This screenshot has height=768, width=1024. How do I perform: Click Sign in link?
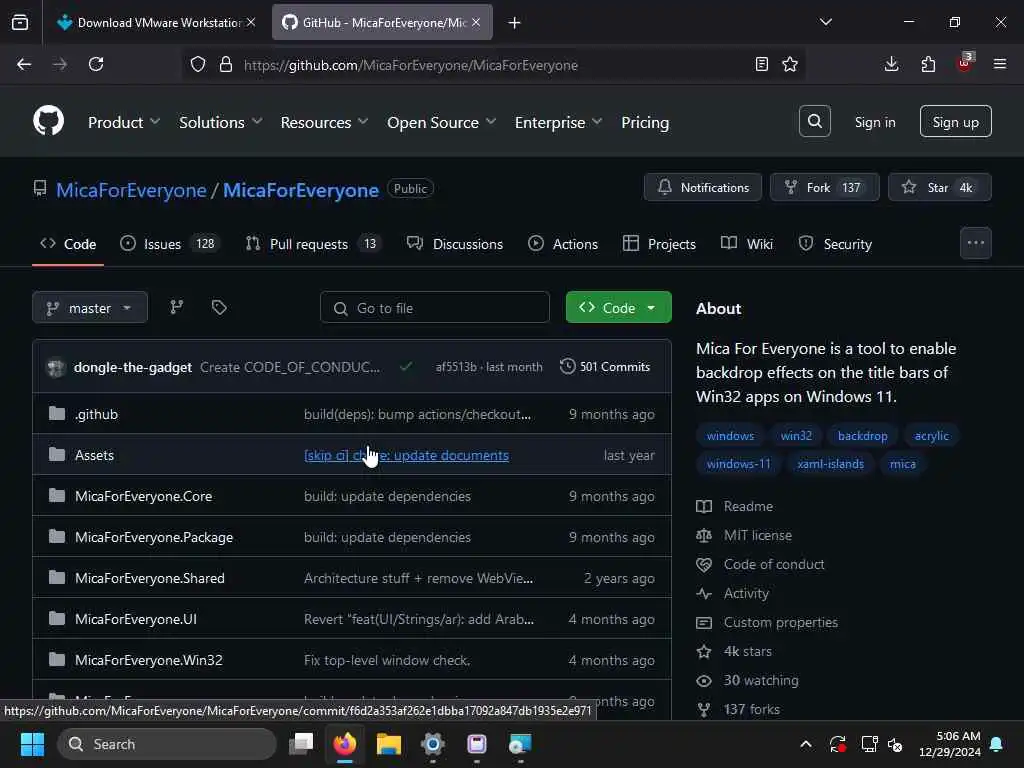(875, 122)
